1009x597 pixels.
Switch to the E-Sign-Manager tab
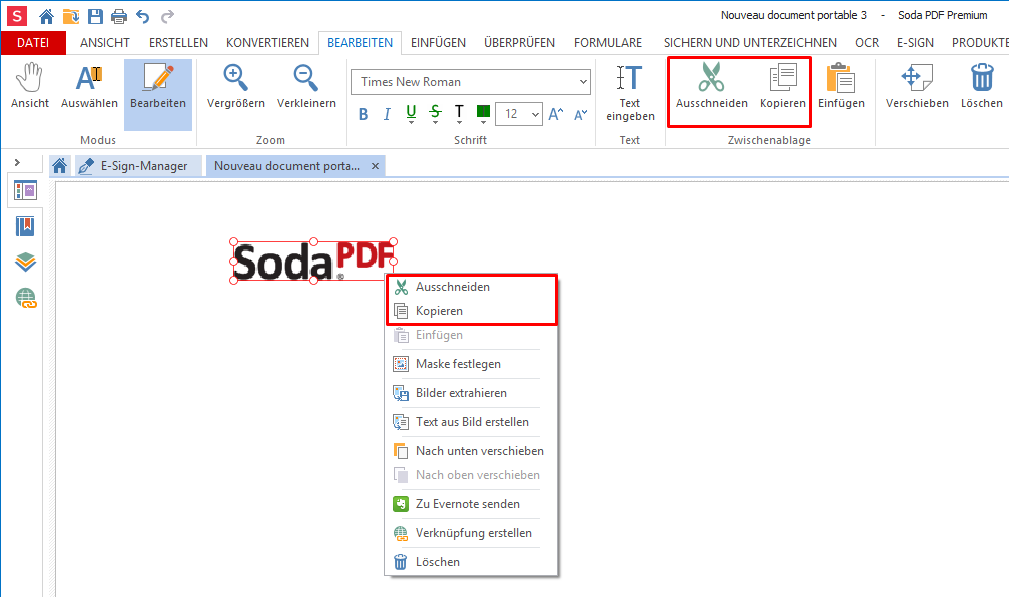(137, 166)
